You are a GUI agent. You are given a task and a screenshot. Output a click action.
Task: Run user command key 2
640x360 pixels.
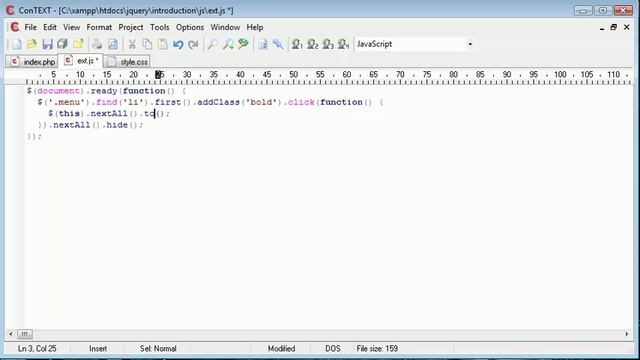(x=313, y=44)
